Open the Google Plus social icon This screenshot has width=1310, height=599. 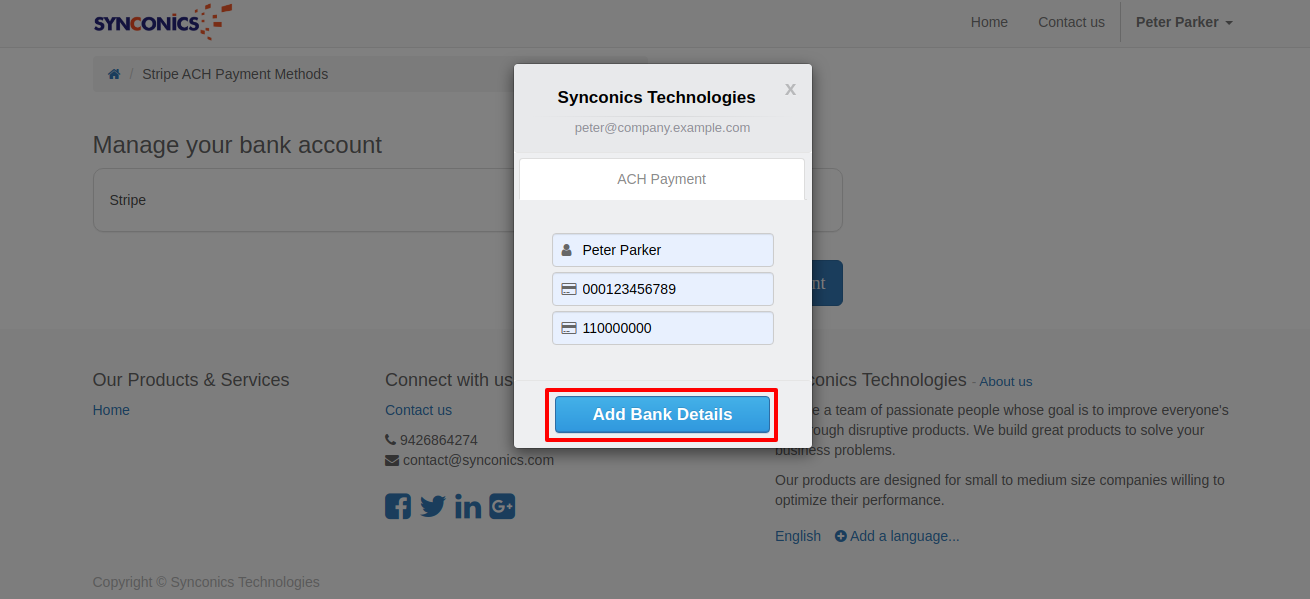[502, 506]
